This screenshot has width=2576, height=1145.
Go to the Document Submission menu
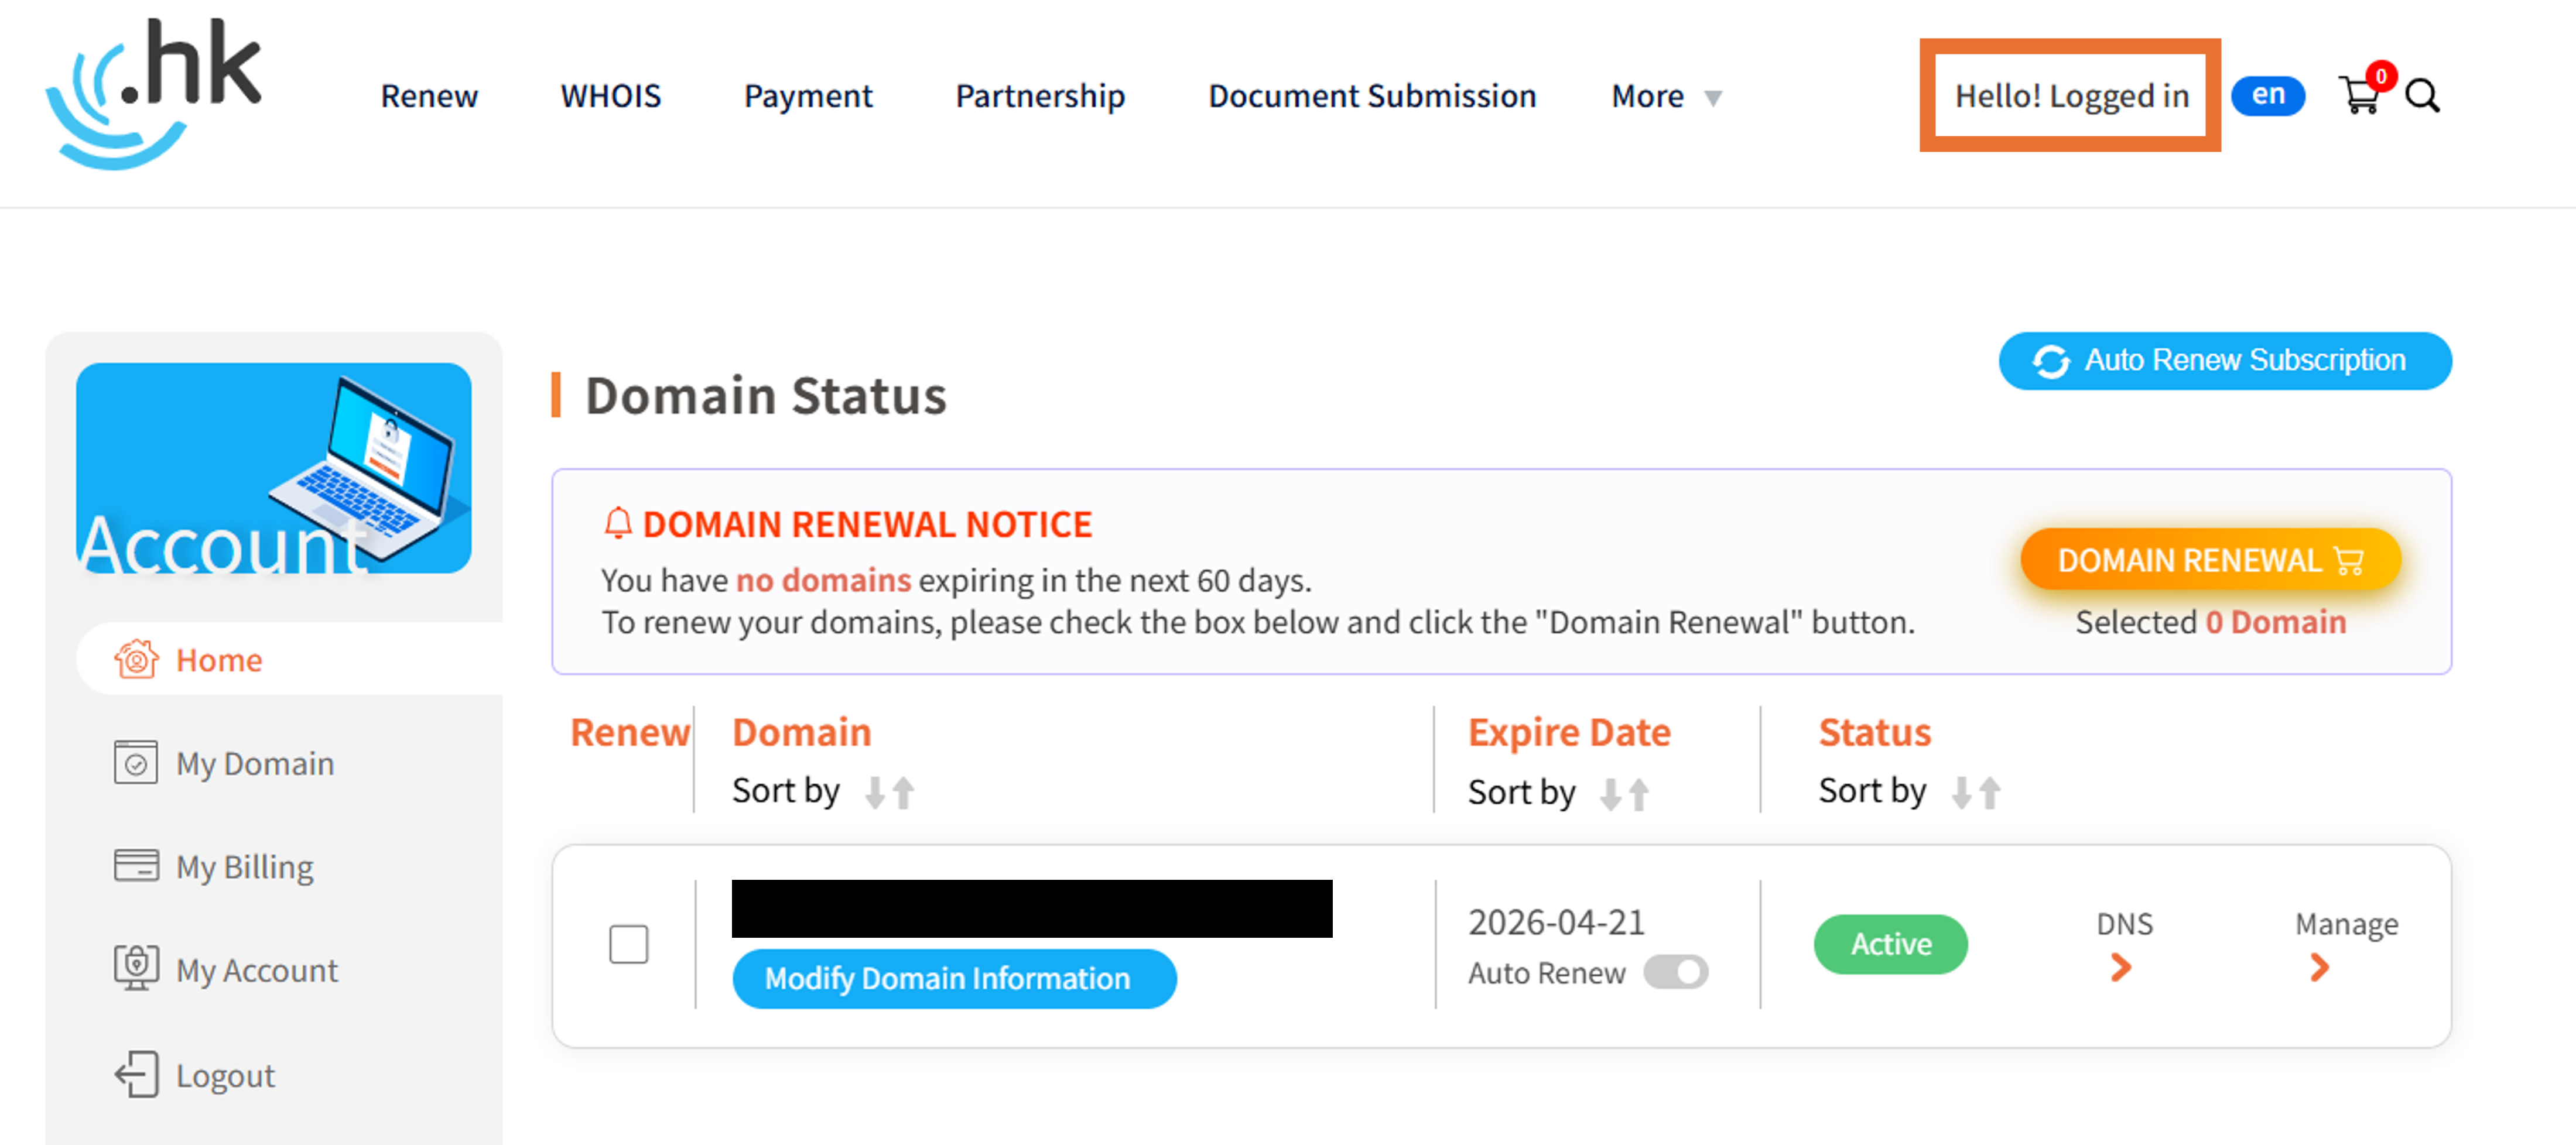point(1372,96)
